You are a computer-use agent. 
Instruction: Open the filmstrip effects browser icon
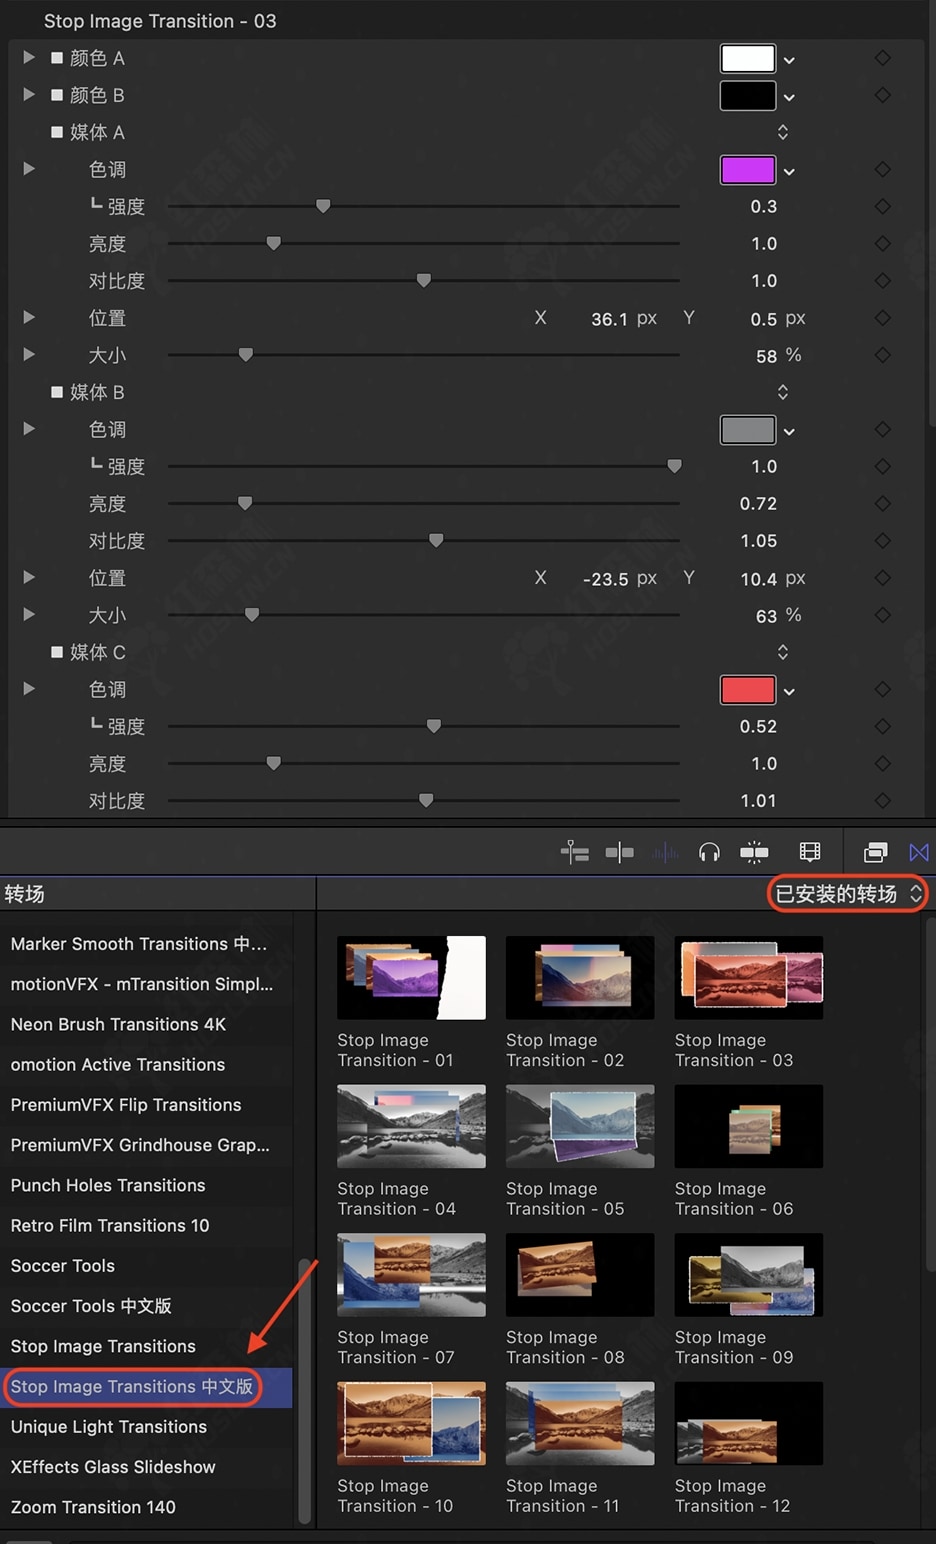810,852
